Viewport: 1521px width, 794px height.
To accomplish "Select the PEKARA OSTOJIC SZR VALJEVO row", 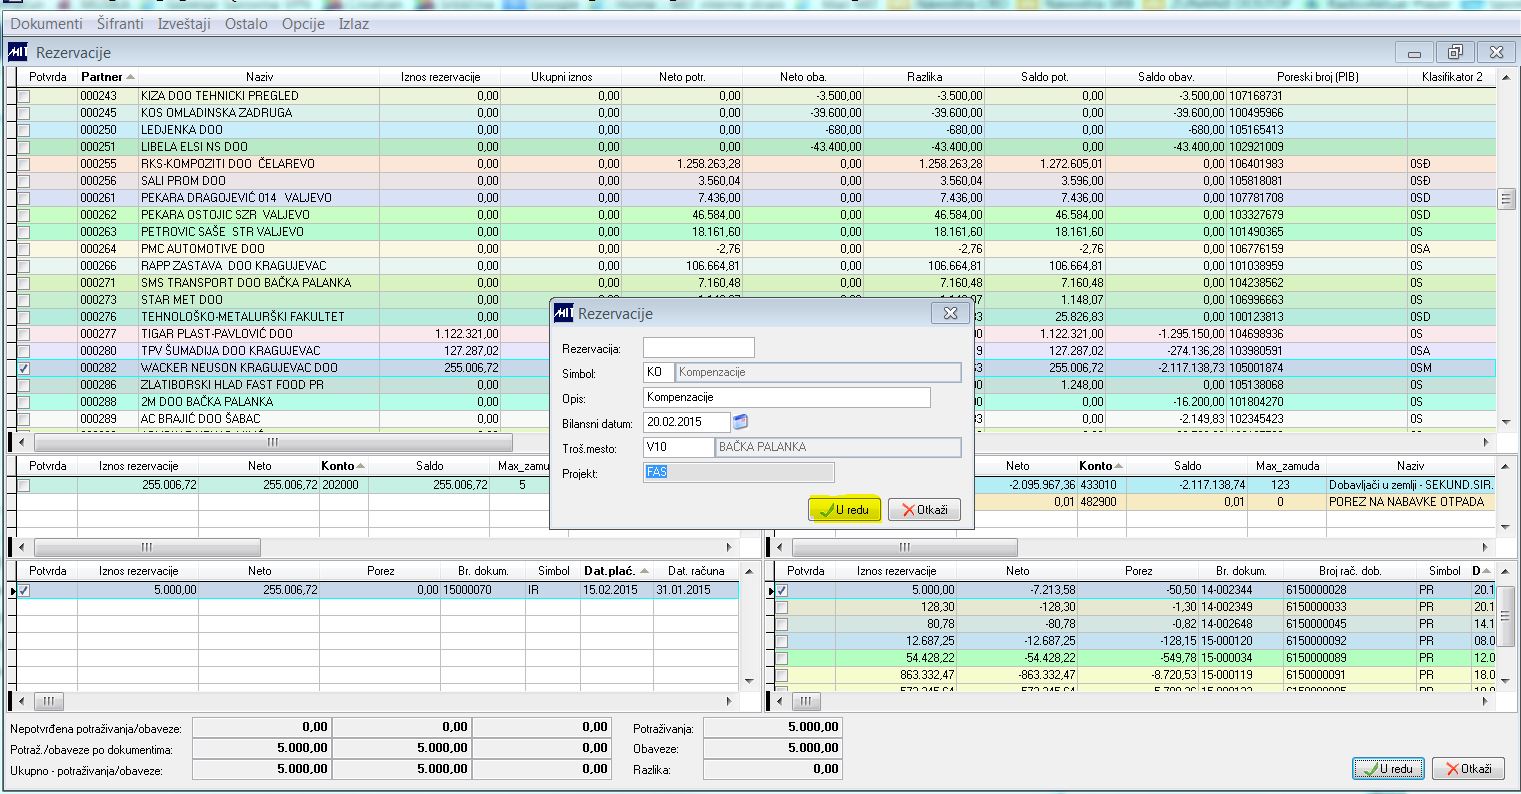I will 756,215.
